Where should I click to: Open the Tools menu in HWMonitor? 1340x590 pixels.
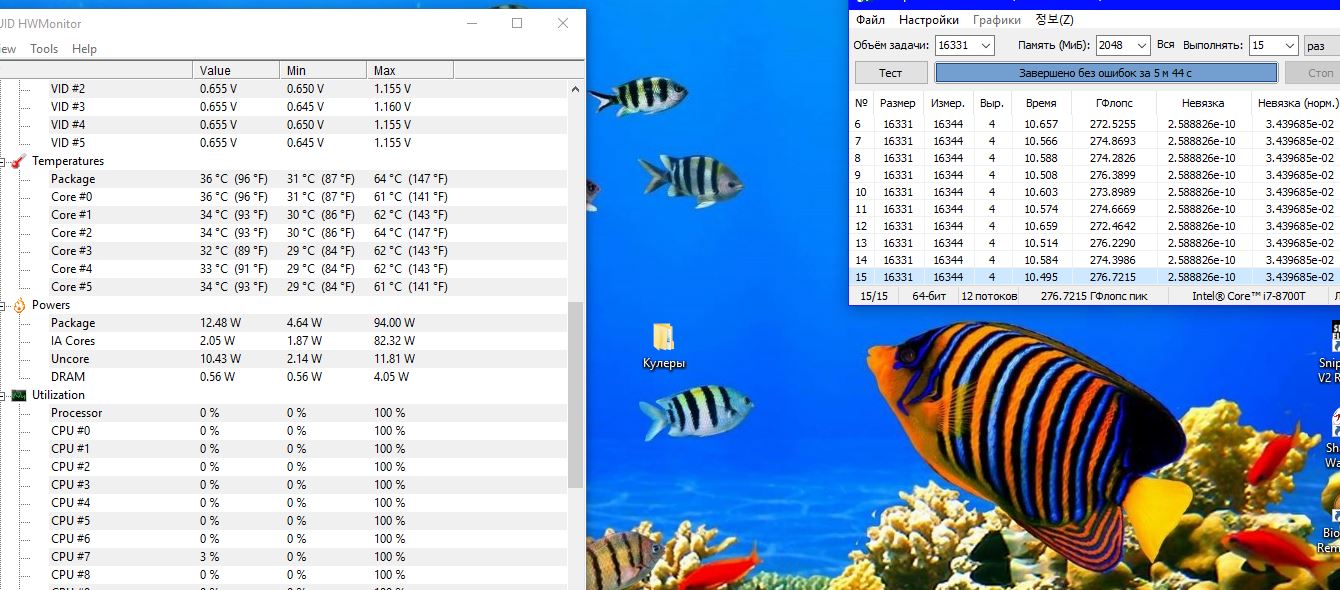point(44,49)
